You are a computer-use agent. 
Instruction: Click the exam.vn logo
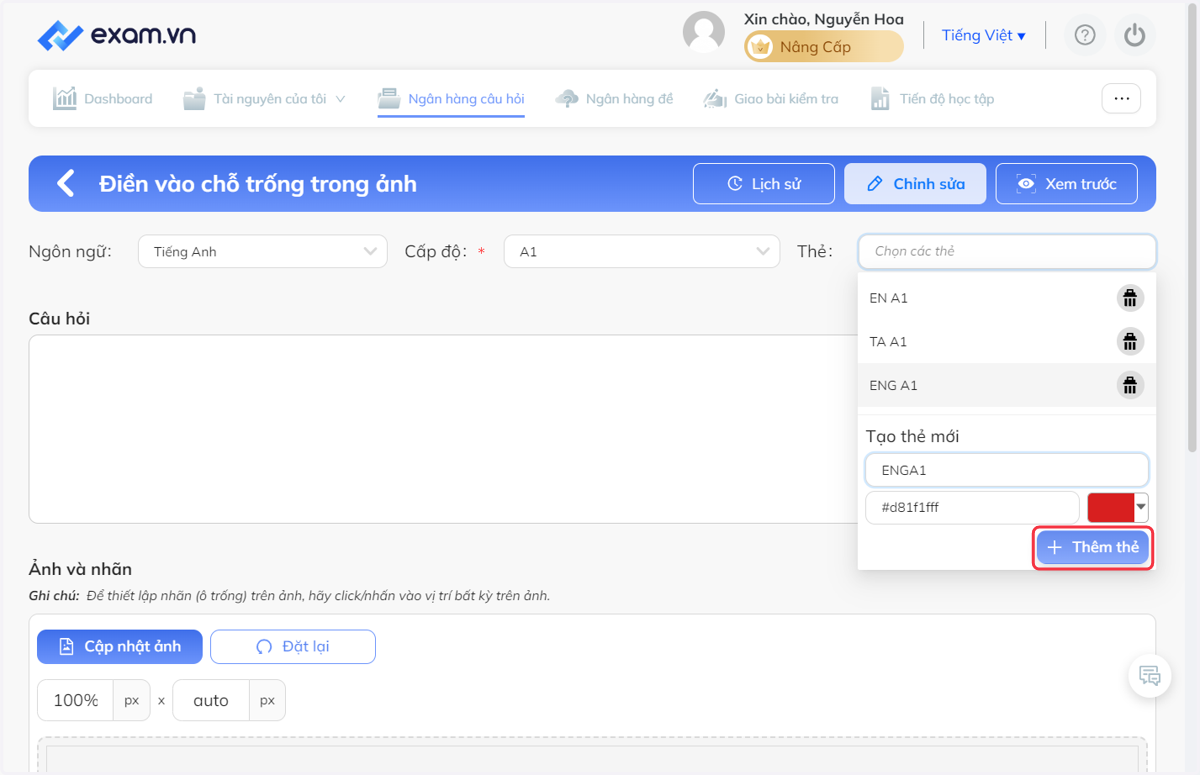(x=116, y=36)
